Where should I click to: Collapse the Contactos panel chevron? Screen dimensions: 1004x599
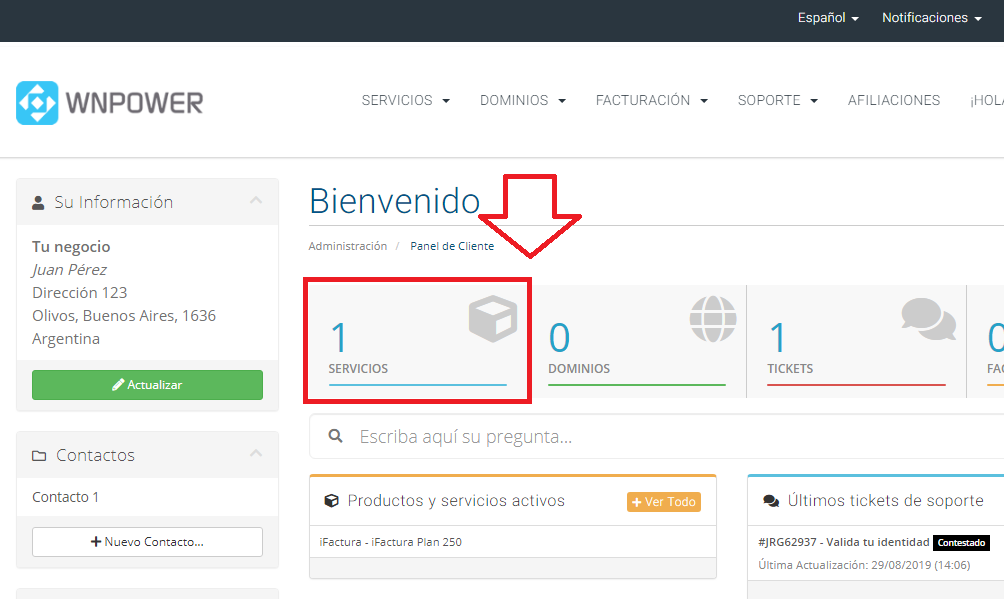click(x=256, y=454)
